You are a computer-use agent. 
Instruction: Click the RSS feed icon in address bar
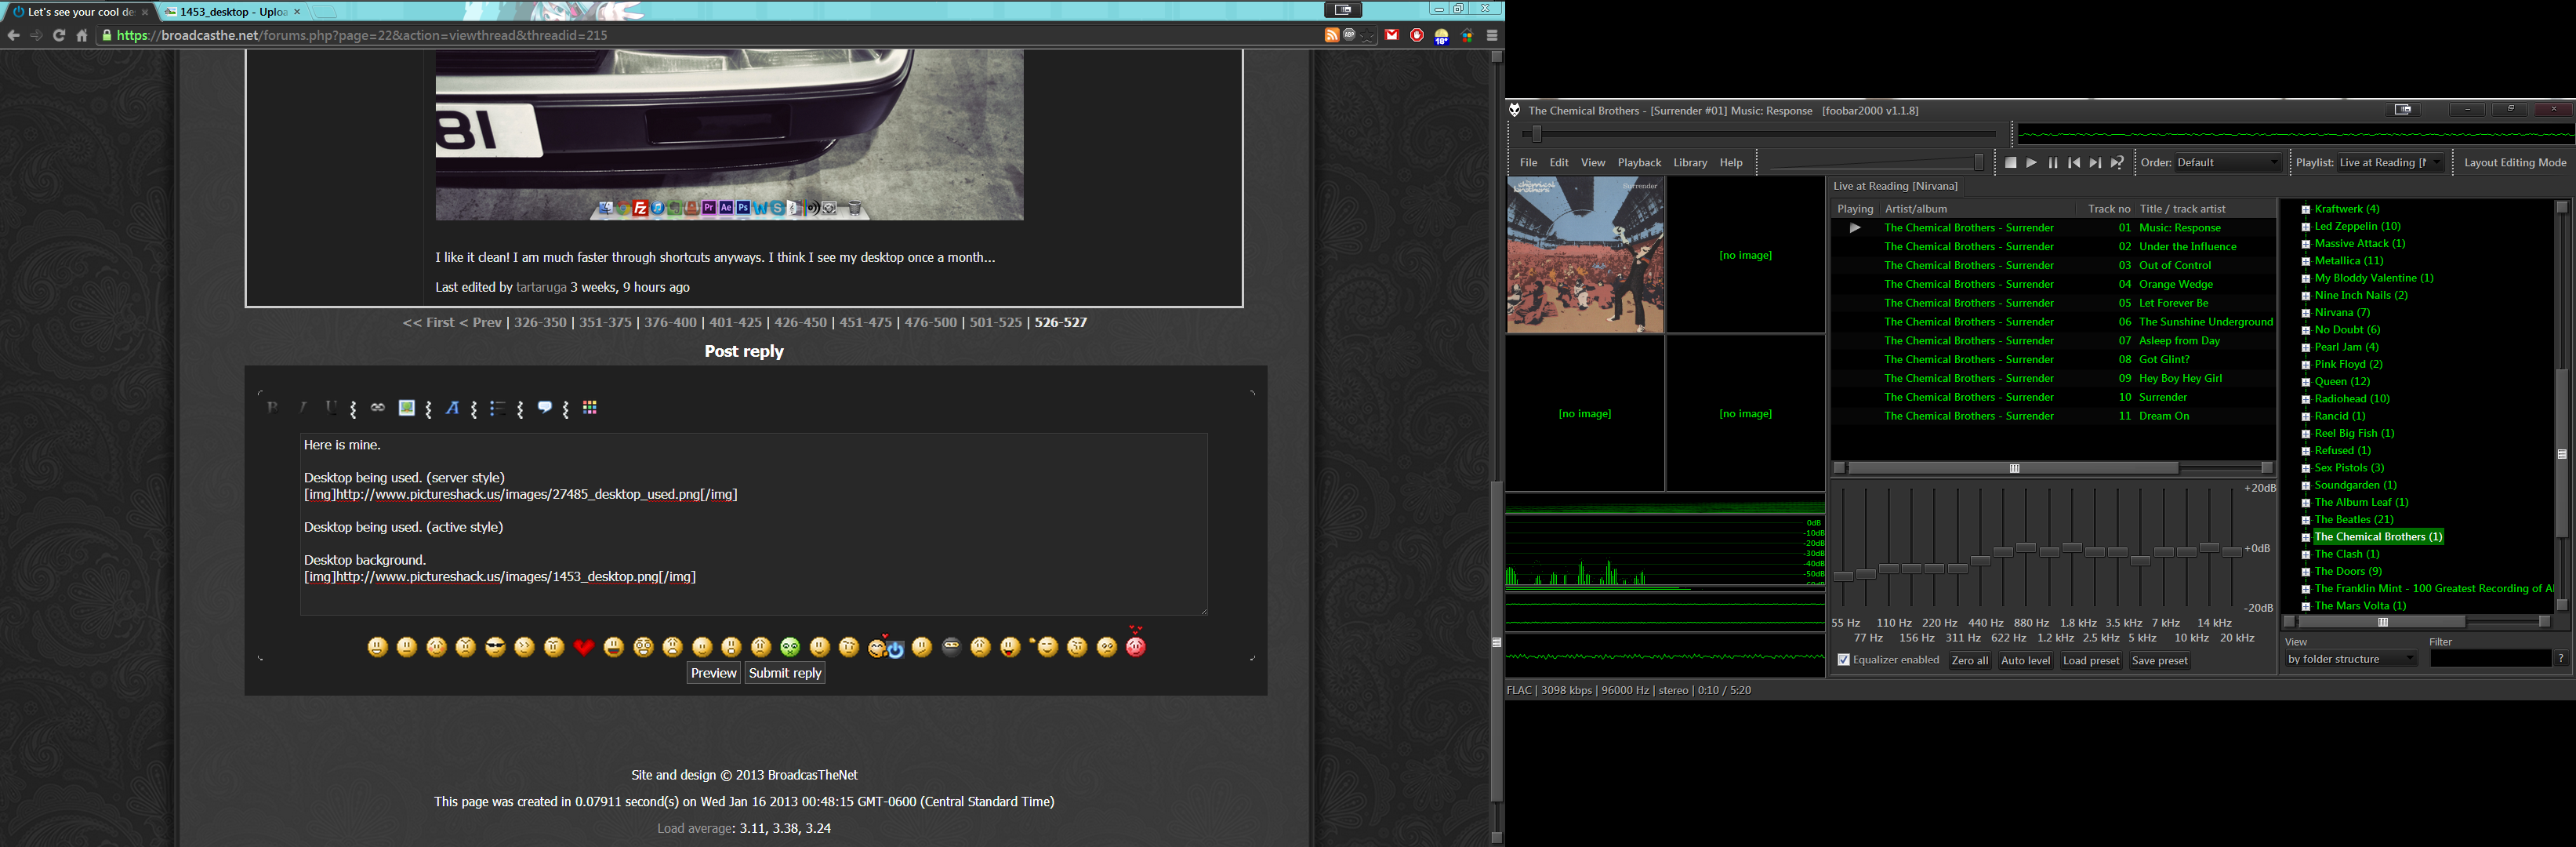click(1331, 35)
